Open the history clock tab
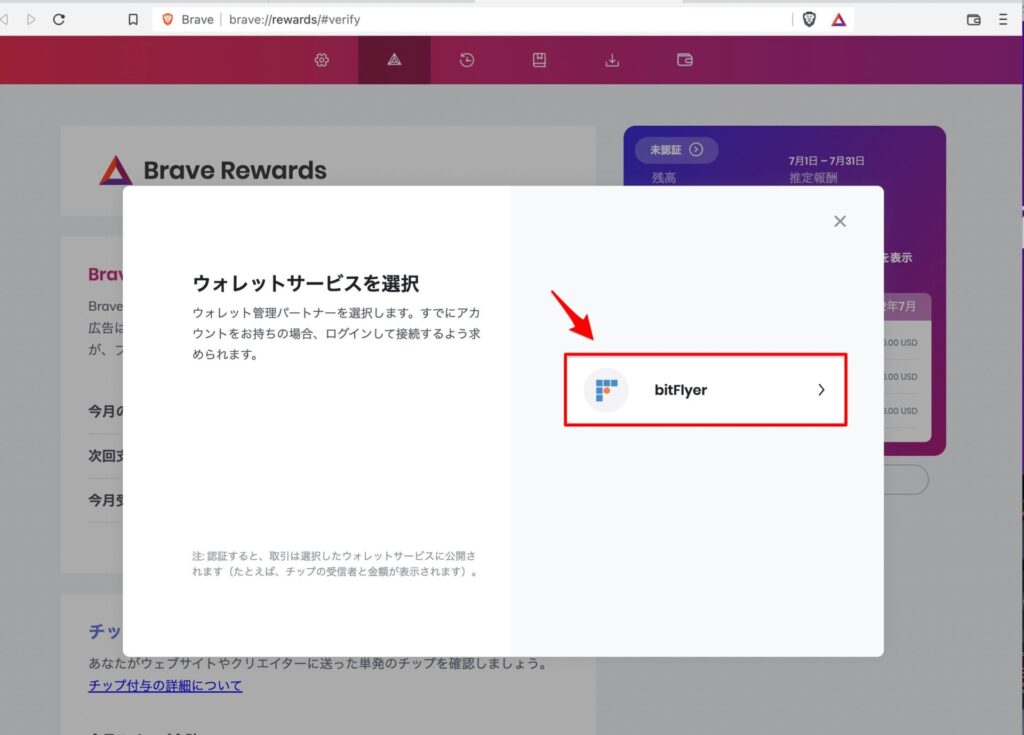 coord(467,60)
